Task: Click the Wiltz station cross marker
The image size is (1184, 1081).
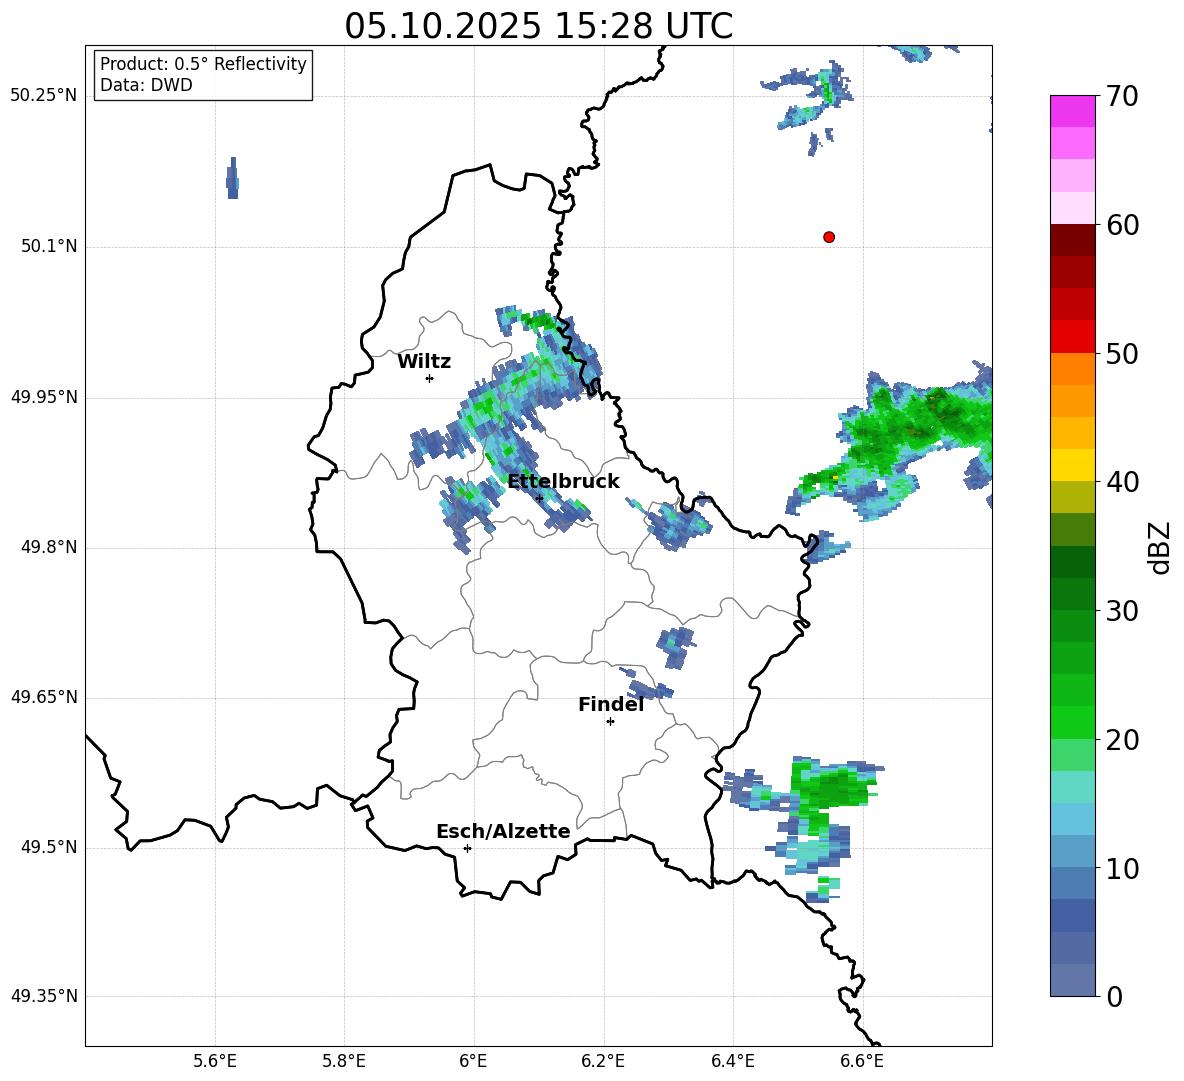Action: [429, 378]
